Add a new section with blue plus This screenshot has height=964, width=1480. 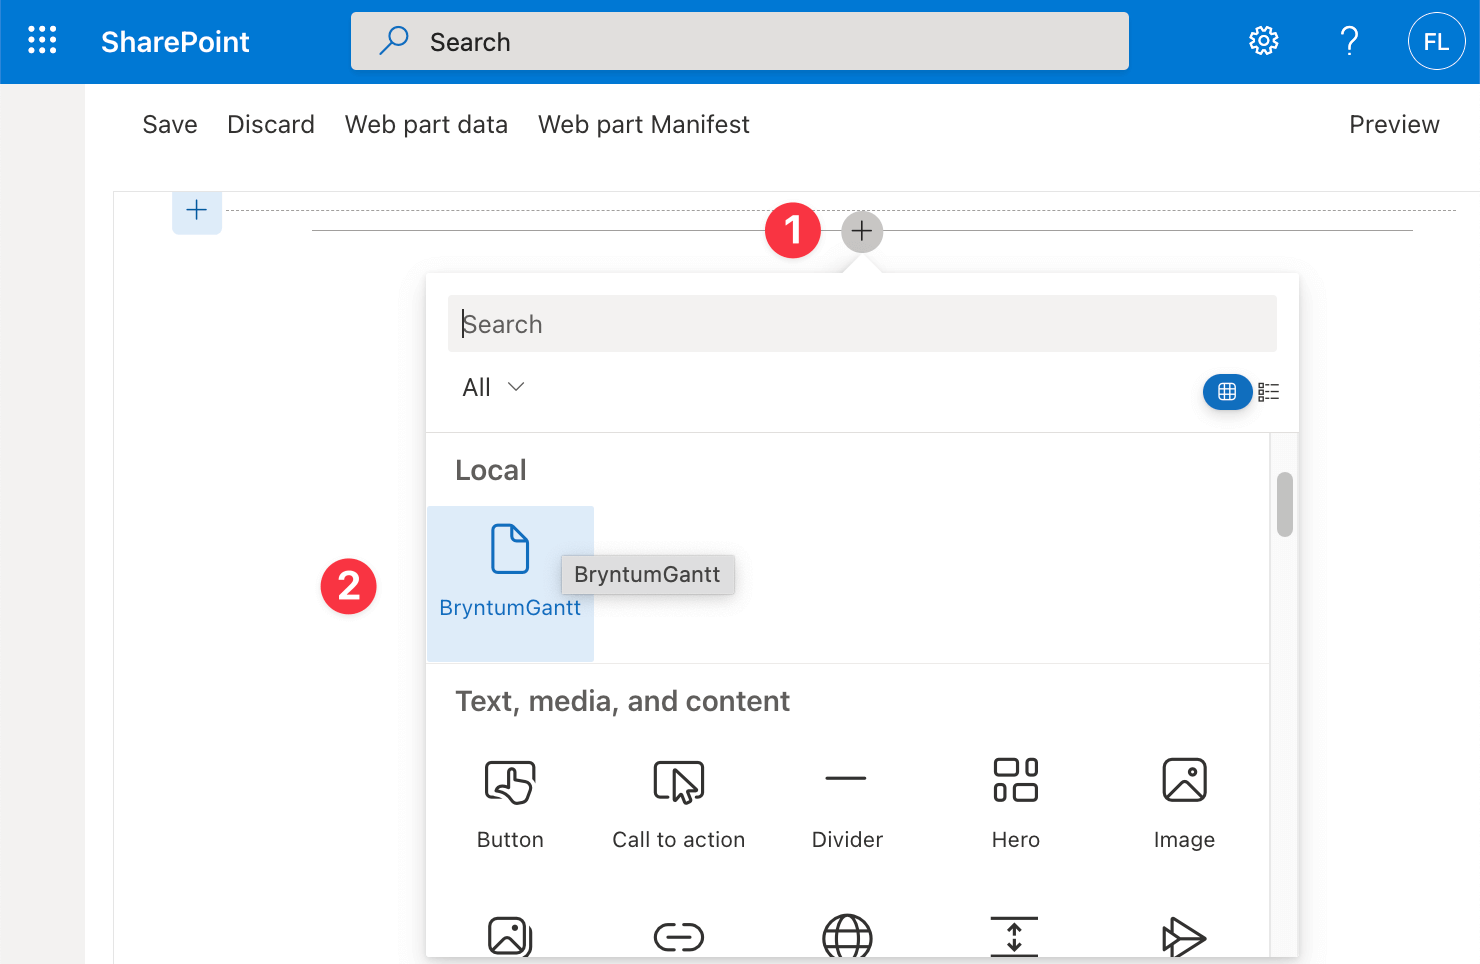pos(197,211)
